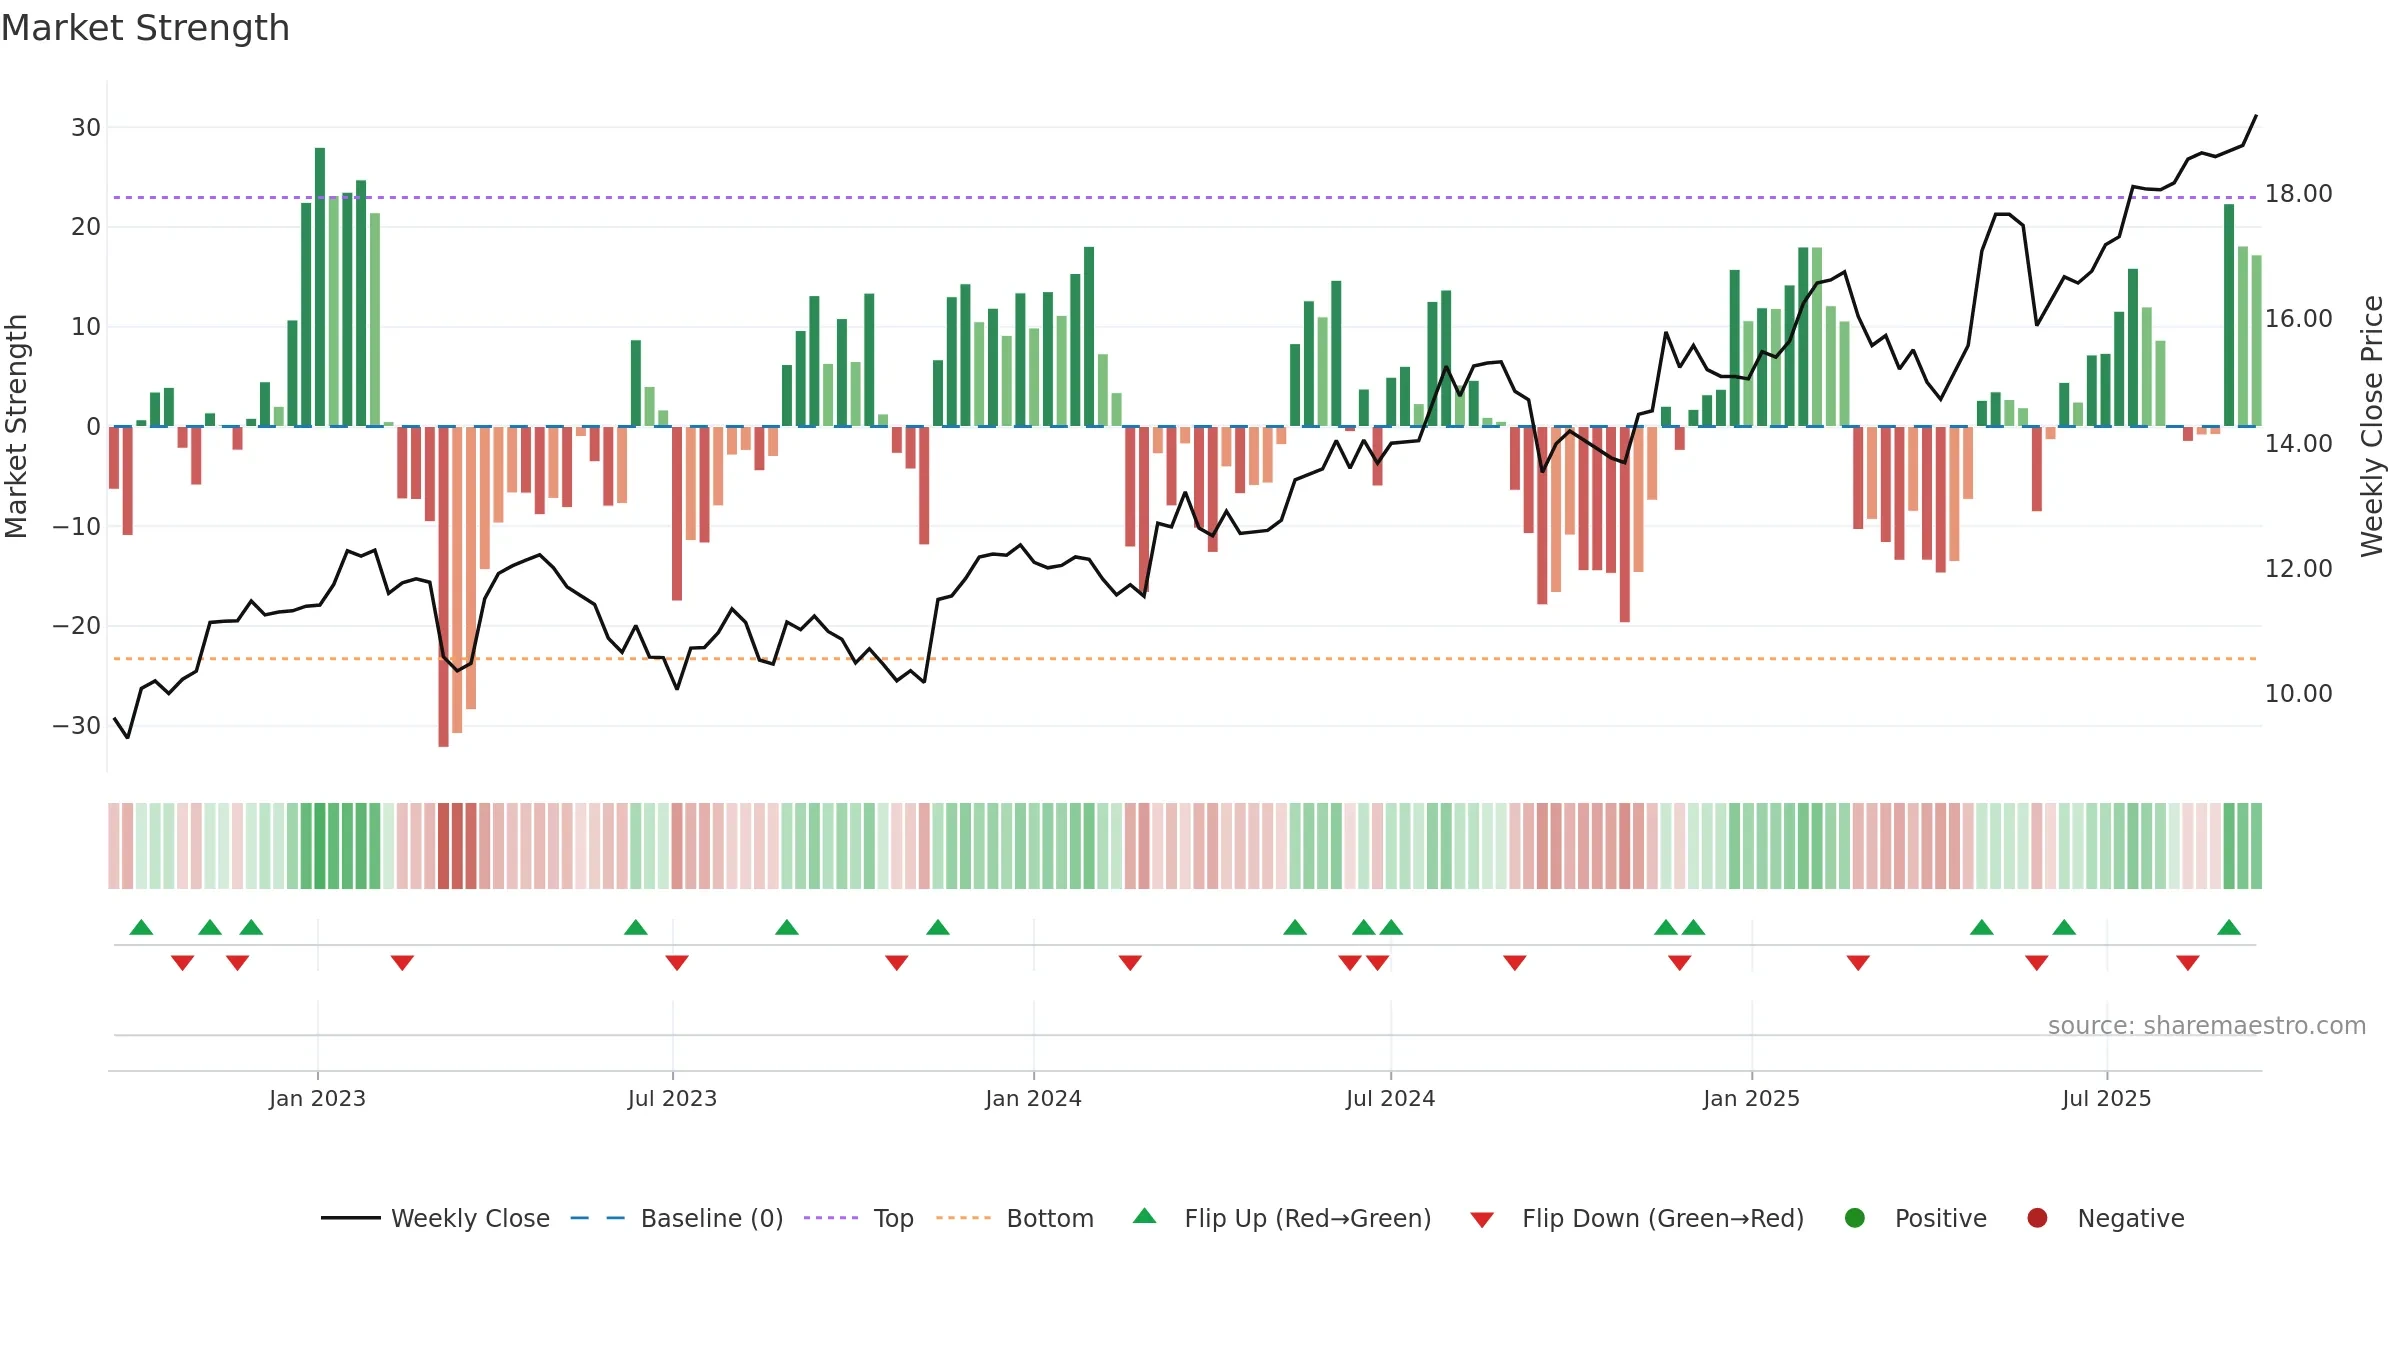Click the 30 market strength axis label
Viewport: 2400px width, 1350px height.
click(86, 127)
